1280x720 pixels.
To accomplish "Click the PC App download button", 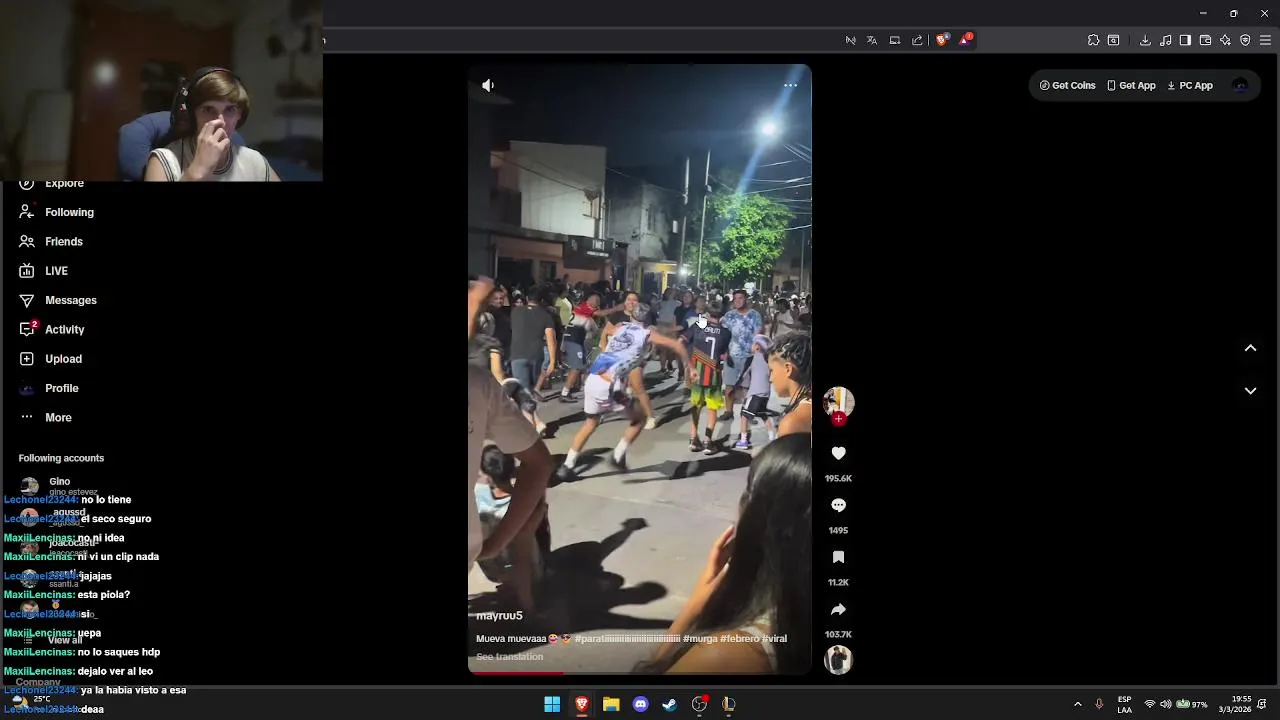I will tap(1190, 86).
